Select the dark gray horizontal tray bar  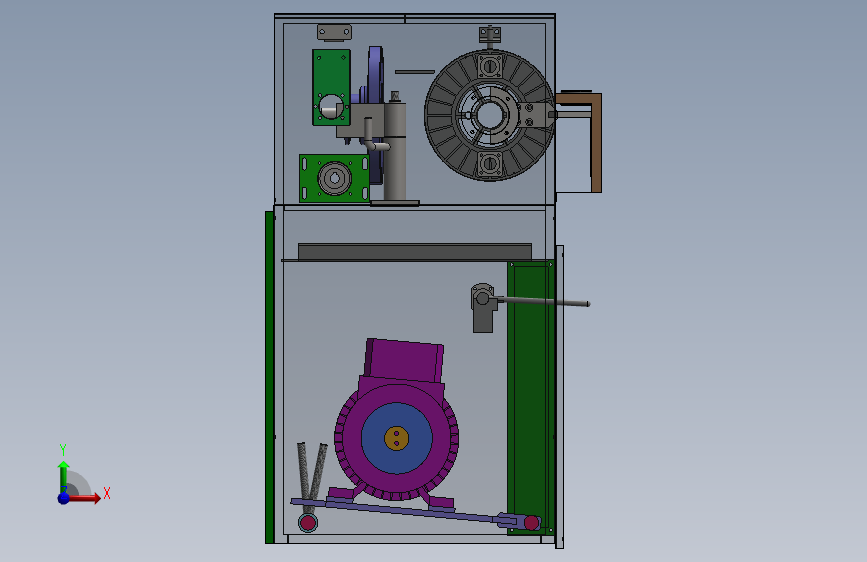coord(415,251)
